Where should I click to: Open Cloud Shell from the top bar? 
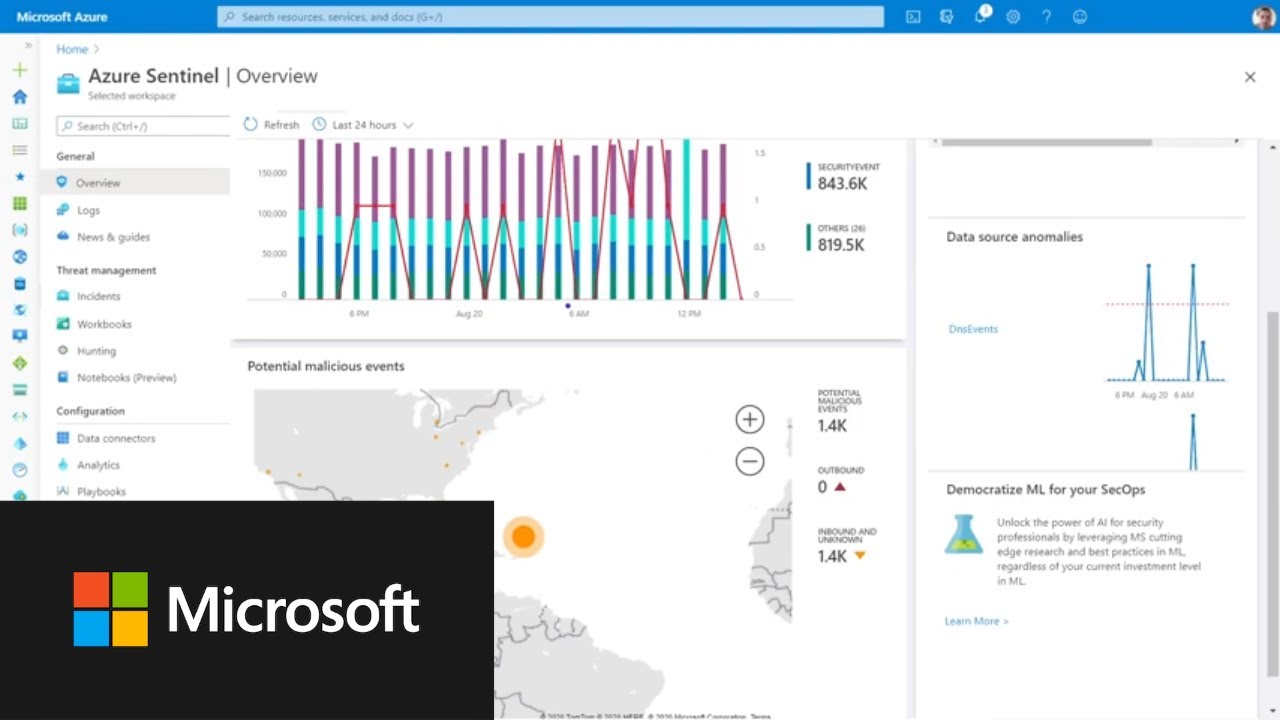pyautogui.click(x=913, y=17)
